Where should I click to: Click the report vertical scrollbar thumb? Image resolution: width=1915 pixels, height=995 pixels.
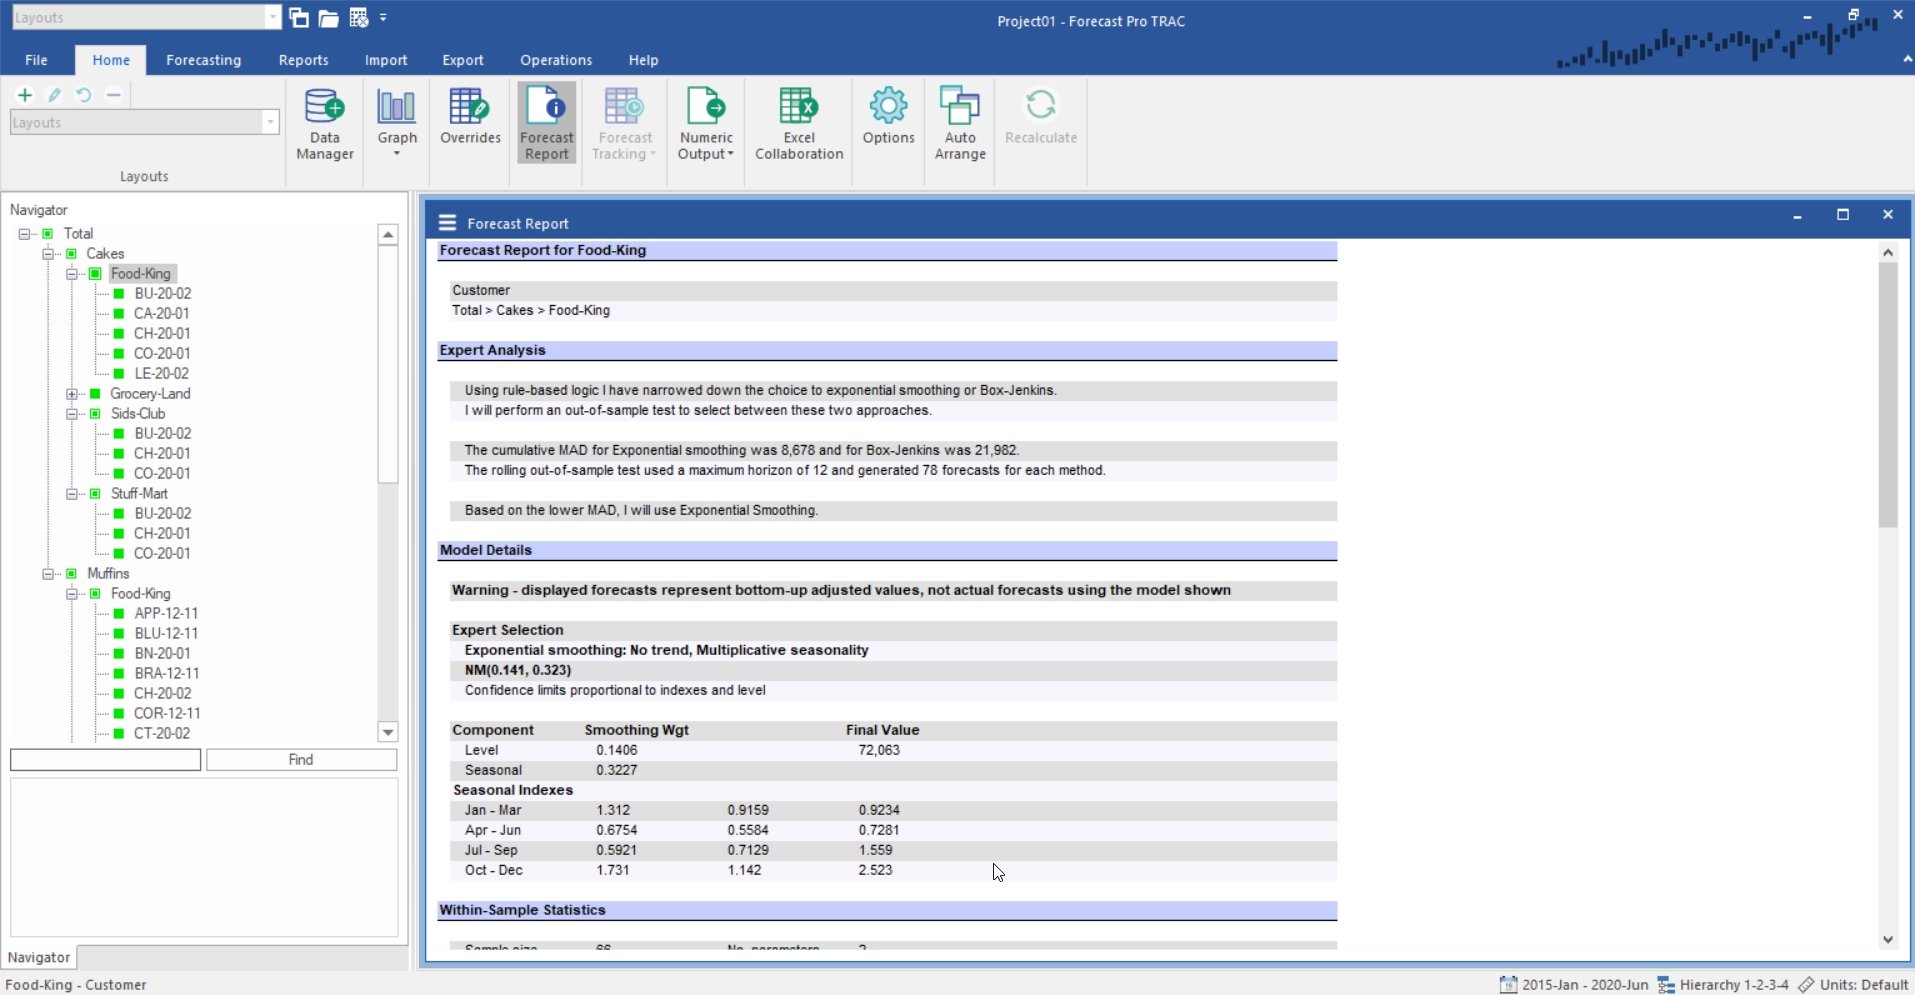pyautogui.click(x=1888, y=395)
